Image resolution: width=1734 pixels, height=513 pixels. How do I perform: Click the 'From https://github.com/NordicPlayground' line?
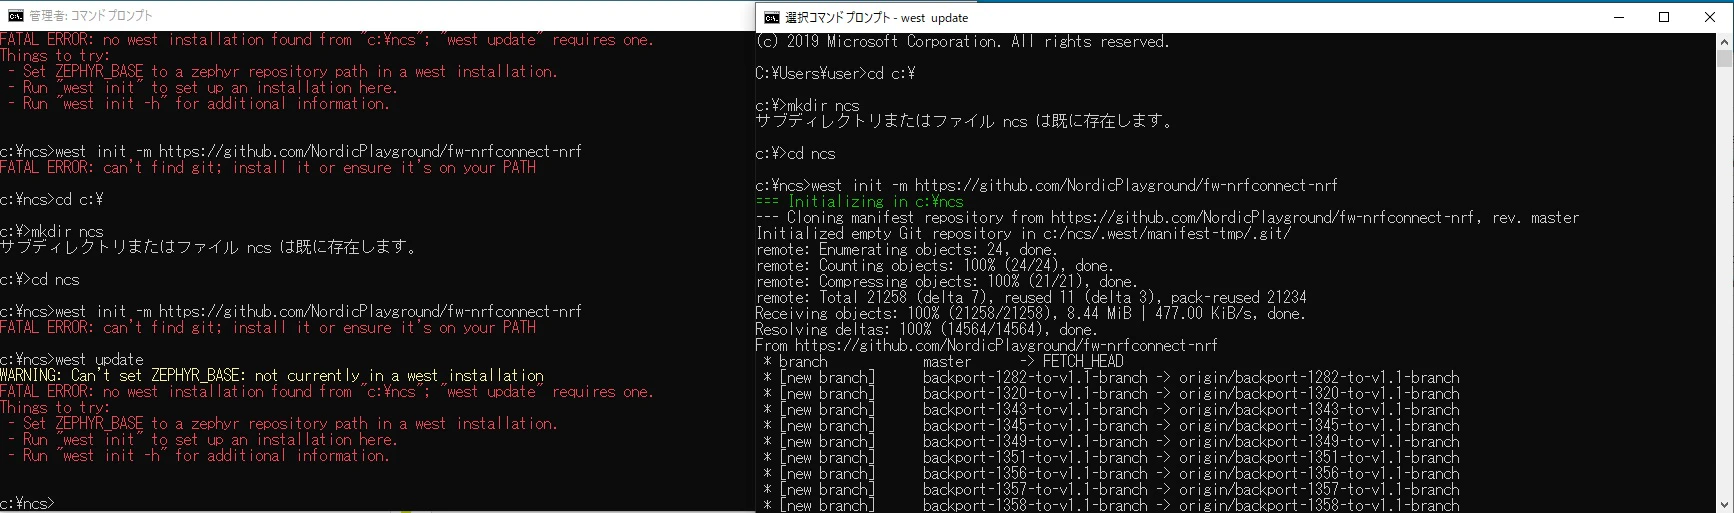coord(987,345)
